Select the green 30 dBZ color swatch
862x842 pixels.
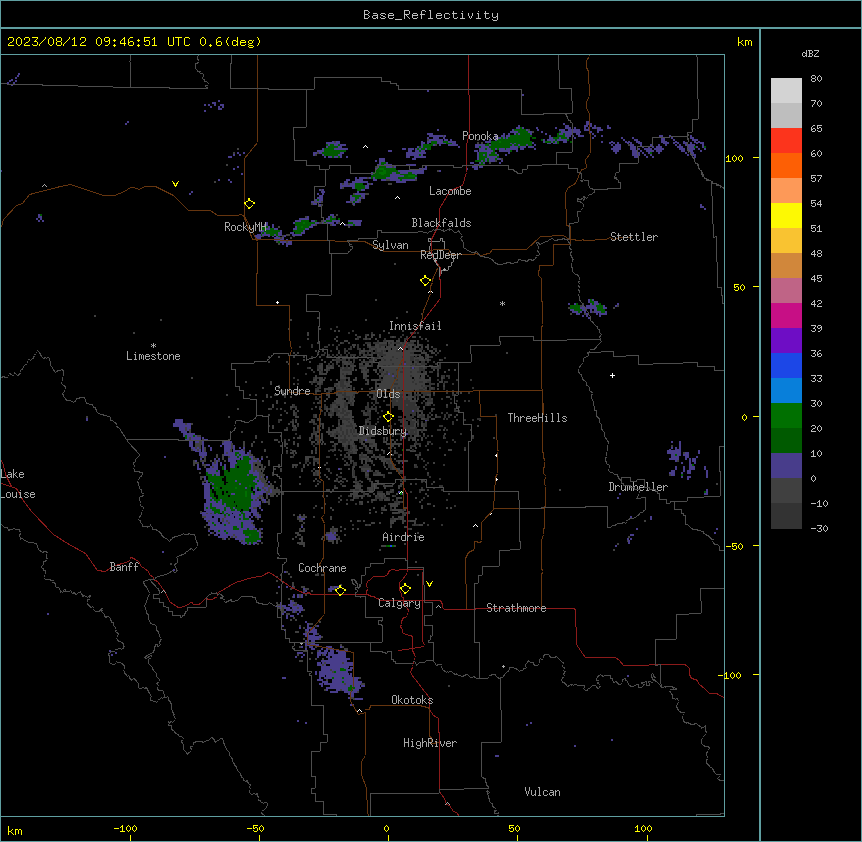(x=786, y=416)
